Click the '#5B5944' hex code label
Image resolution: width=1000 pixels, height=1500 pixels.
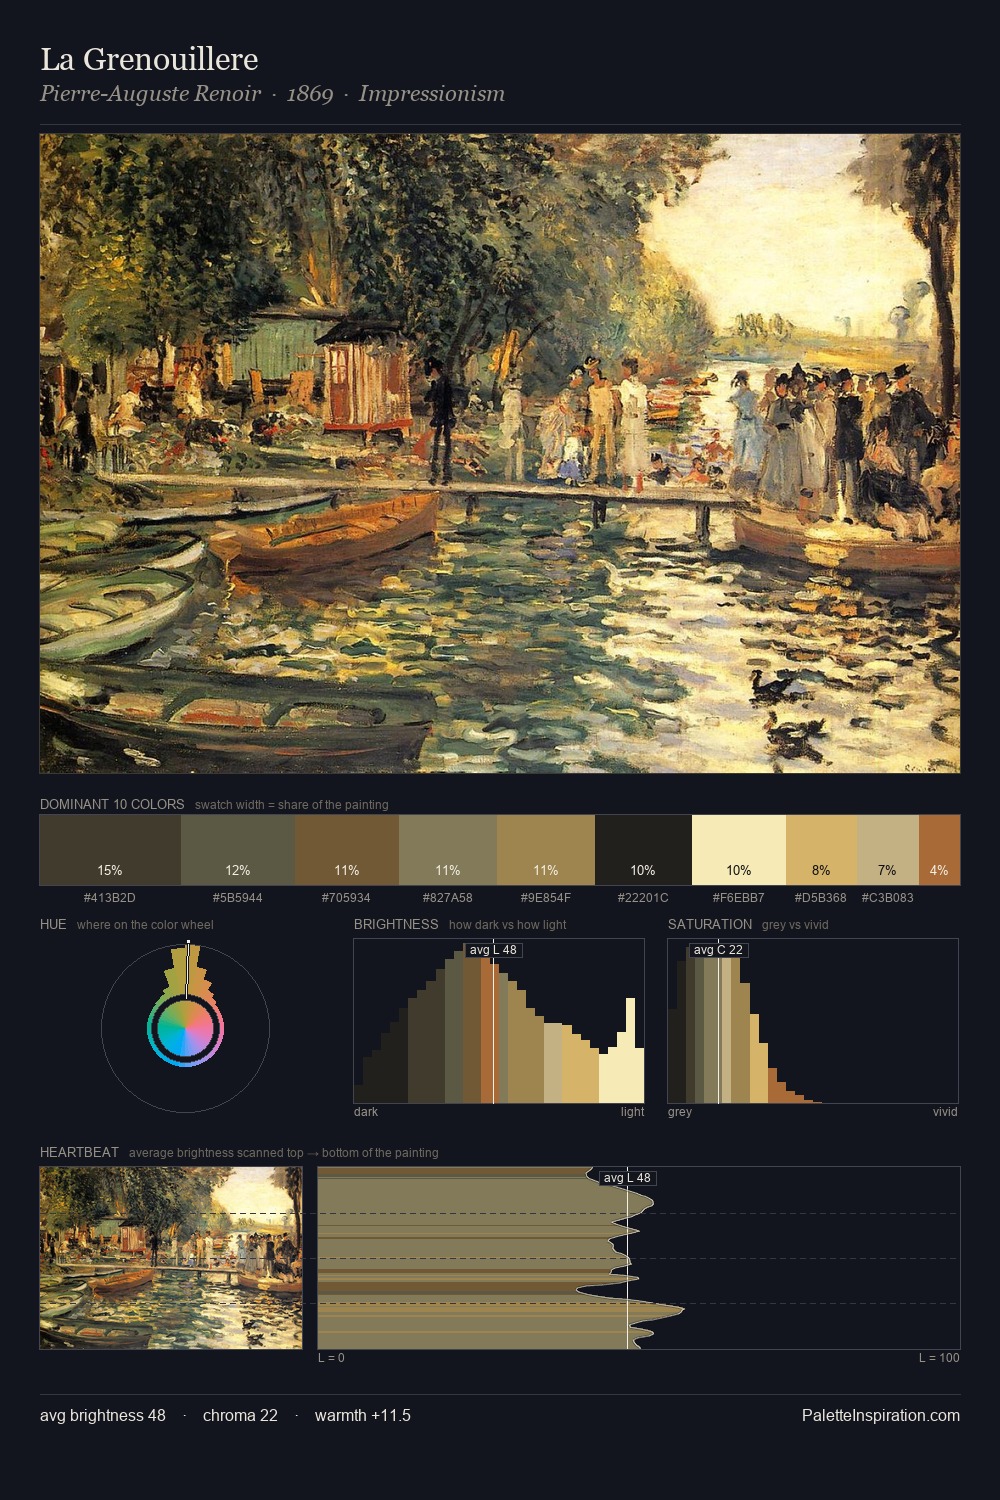pyautogui.click(x=238, y=898)
